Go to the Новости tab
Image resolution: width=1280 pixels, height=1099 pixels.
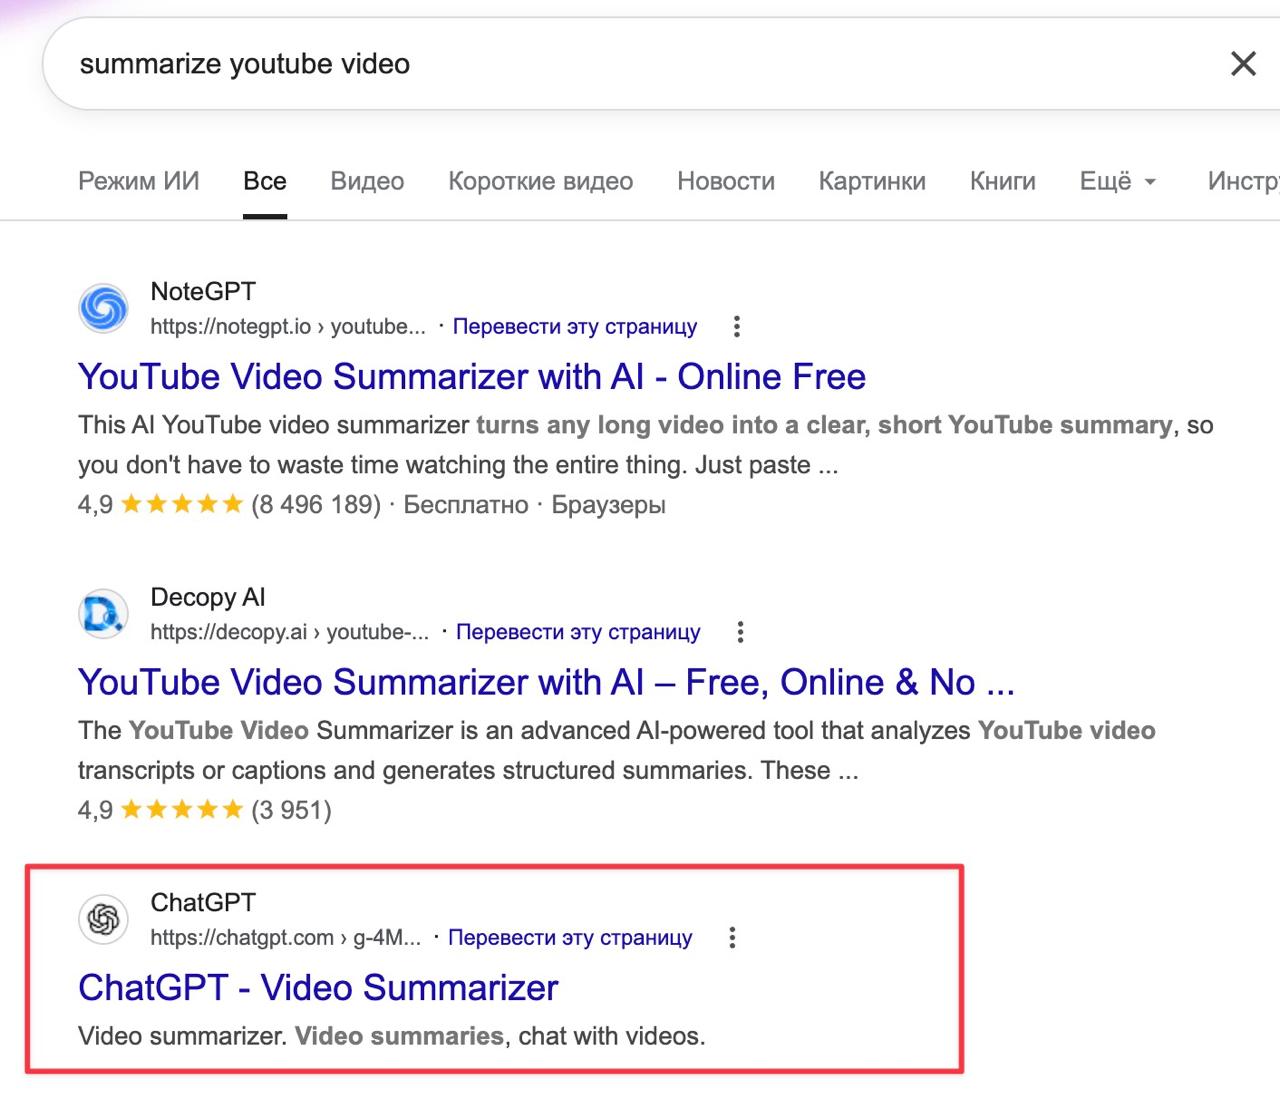point(726,181)
